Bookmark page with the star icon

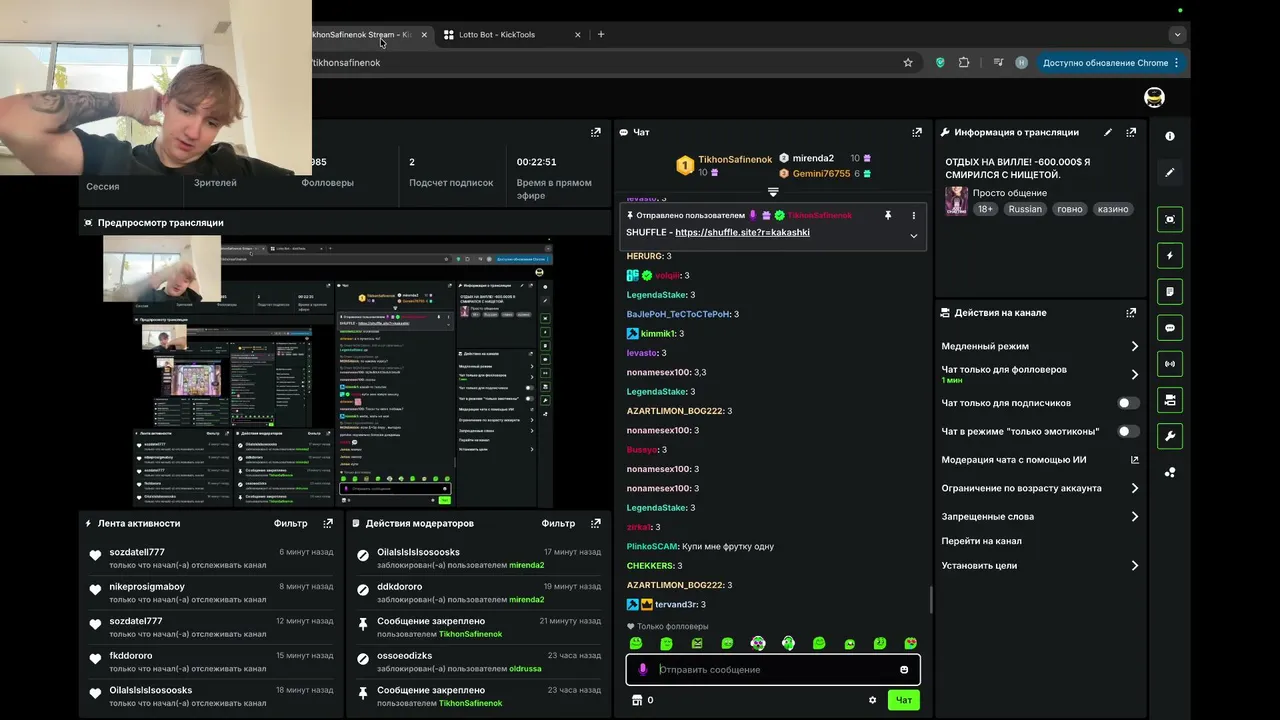point(908,62)
